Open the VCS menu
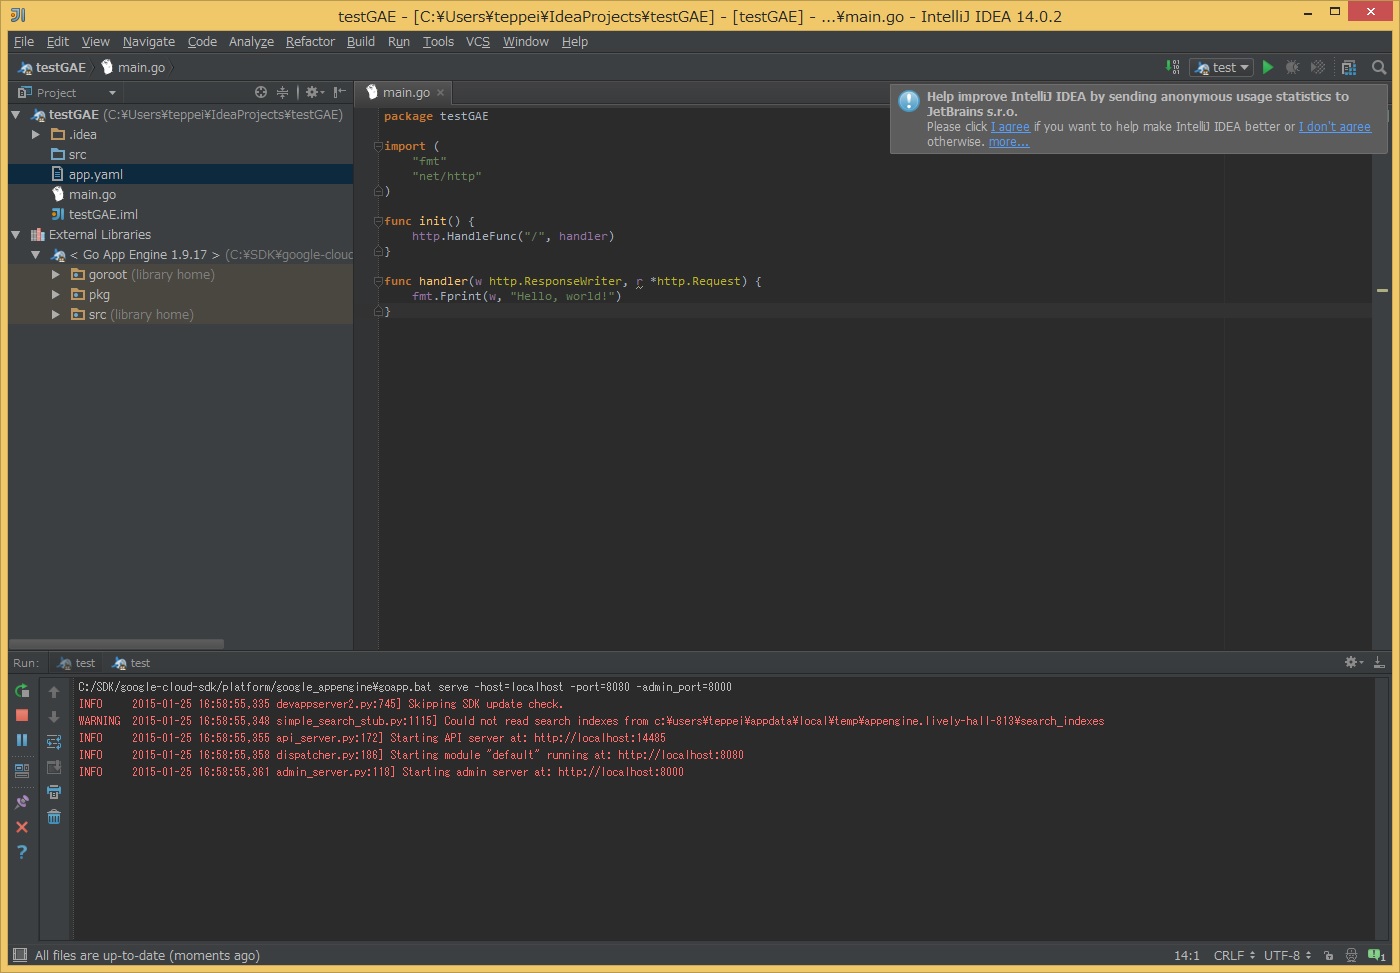Screen dimensions: 1400x973 pyautogui.click(x=478, y=41)
